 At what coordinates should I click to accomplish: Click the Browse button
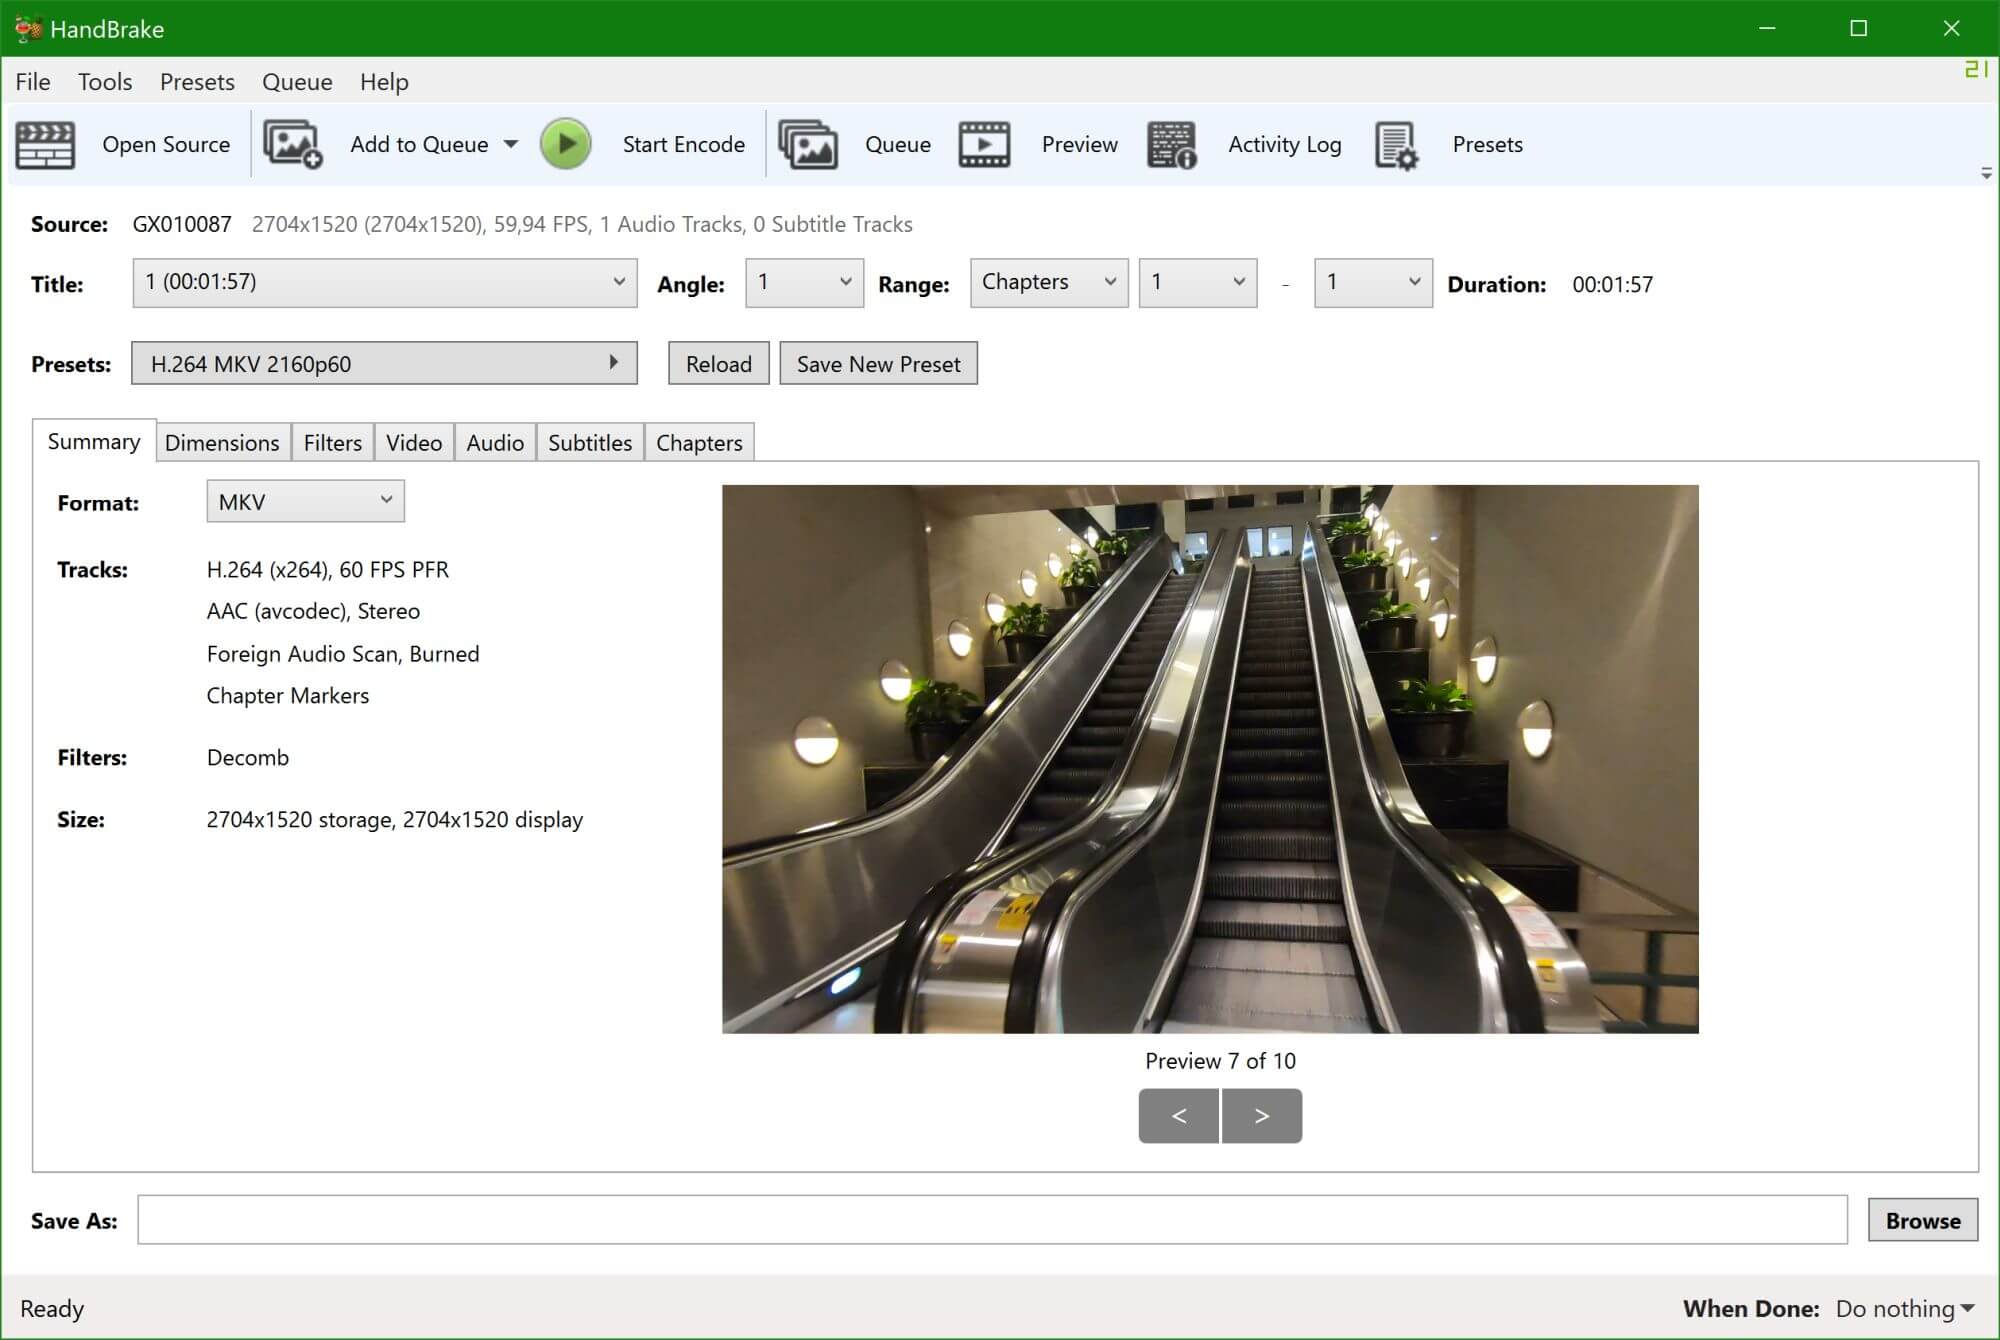(x=1922, y=1220)
